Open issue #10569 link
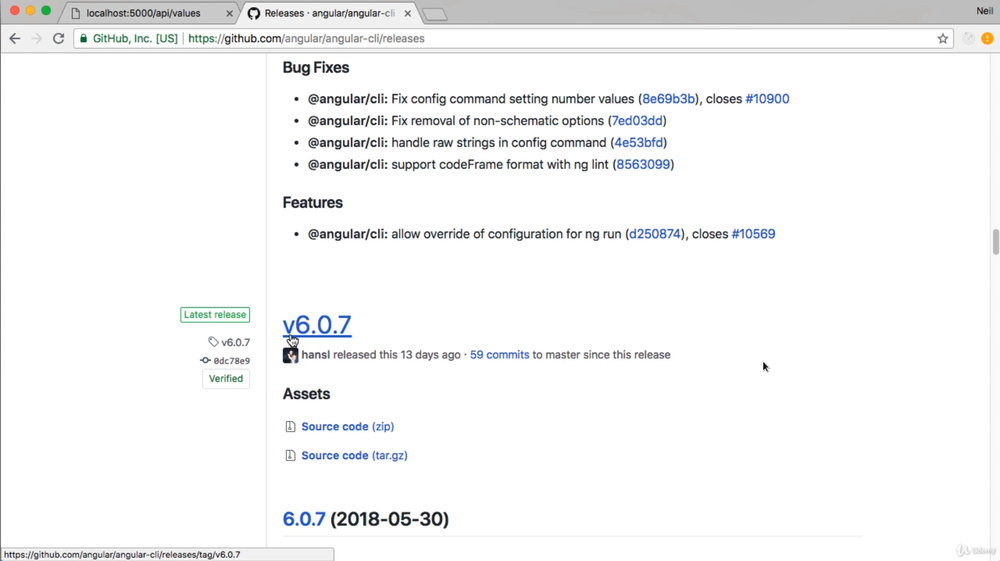Screen dimensions: 1000x561 click(x=753, y=234)
